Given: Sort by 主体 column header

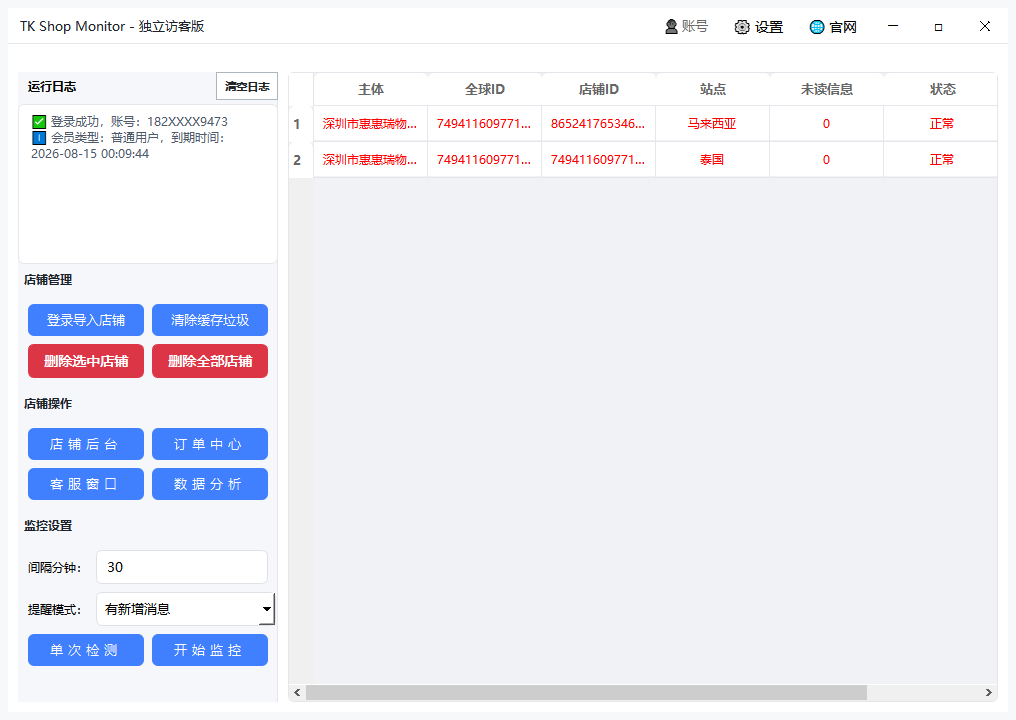Looking at the screenshot, I should (x=371, y=89).
